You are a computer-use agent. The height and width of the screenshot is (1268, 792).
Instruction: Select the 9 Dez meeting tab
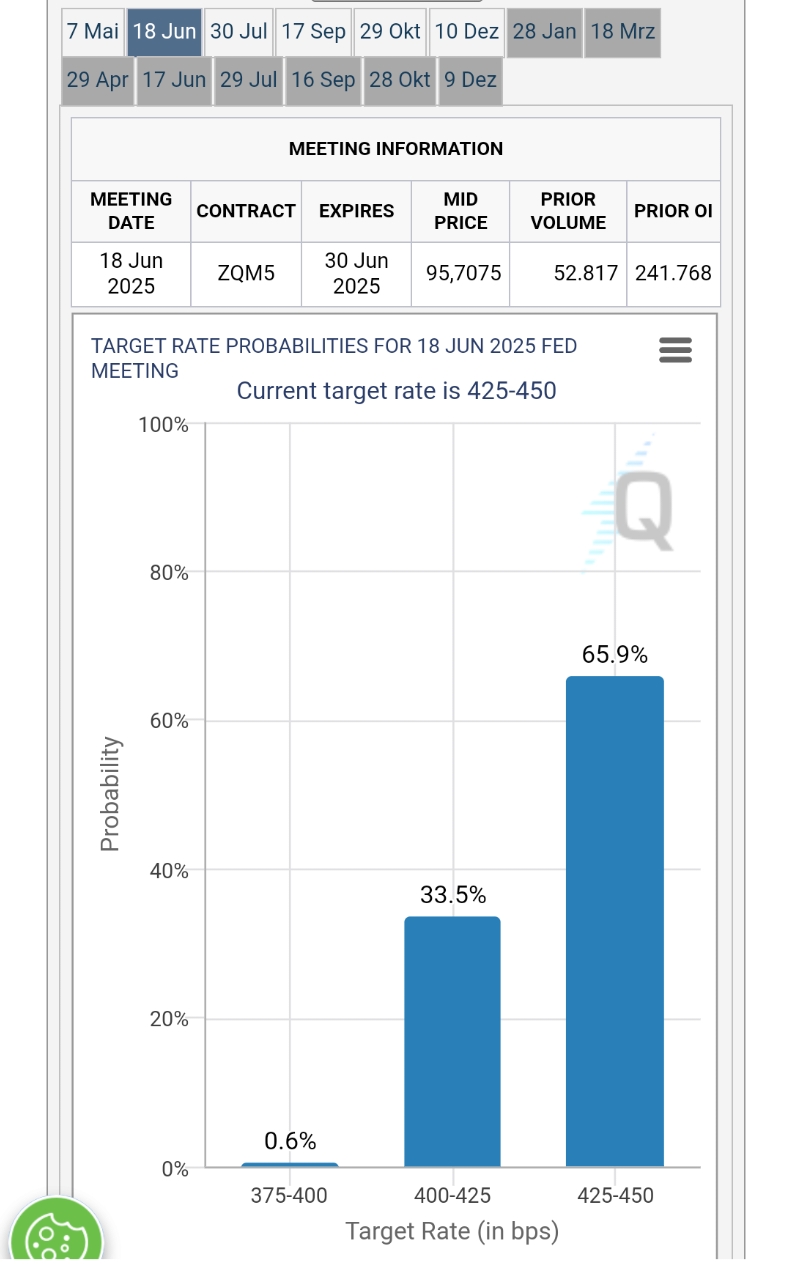(471, 80)
